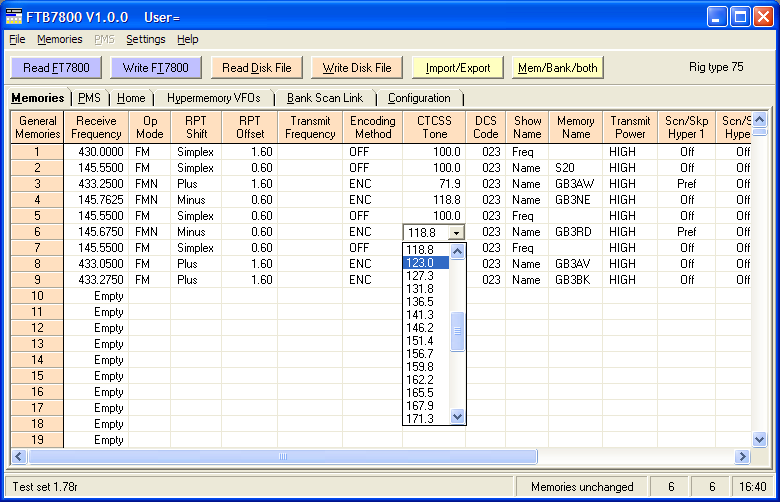Click the Read FT7800 button
Viewport: 780px width, 502px height.
tap(56, 68)
